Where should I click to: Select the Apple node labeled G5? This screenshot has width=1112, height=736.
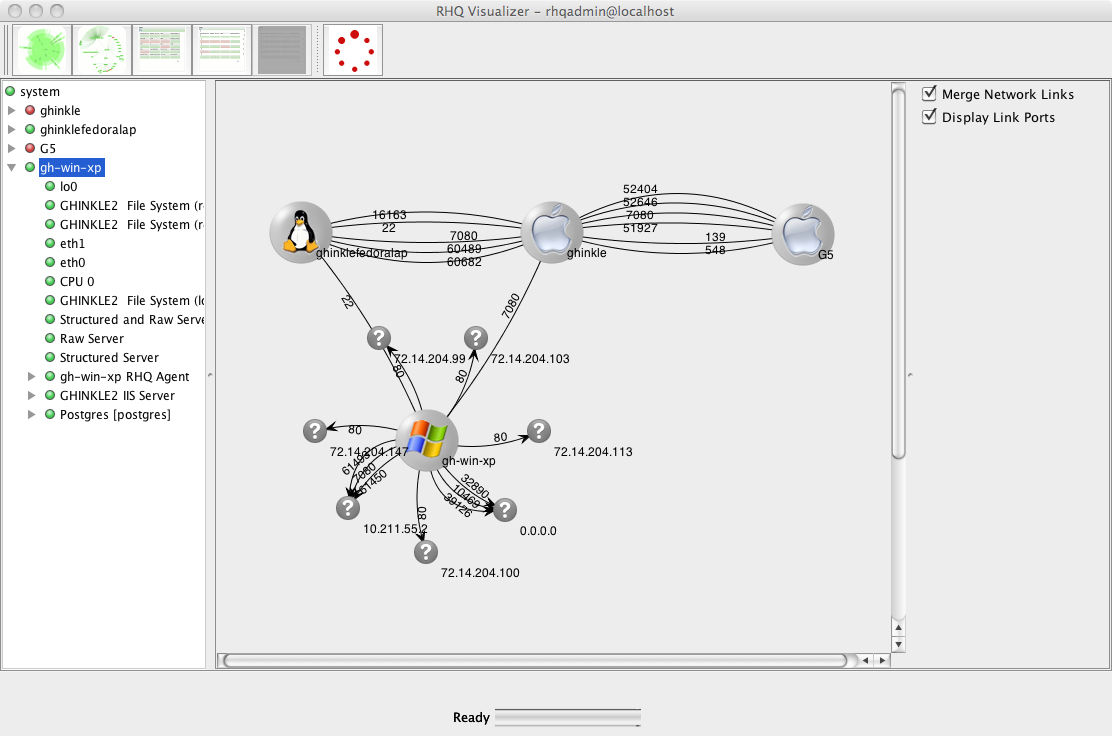tap(803, 234)
